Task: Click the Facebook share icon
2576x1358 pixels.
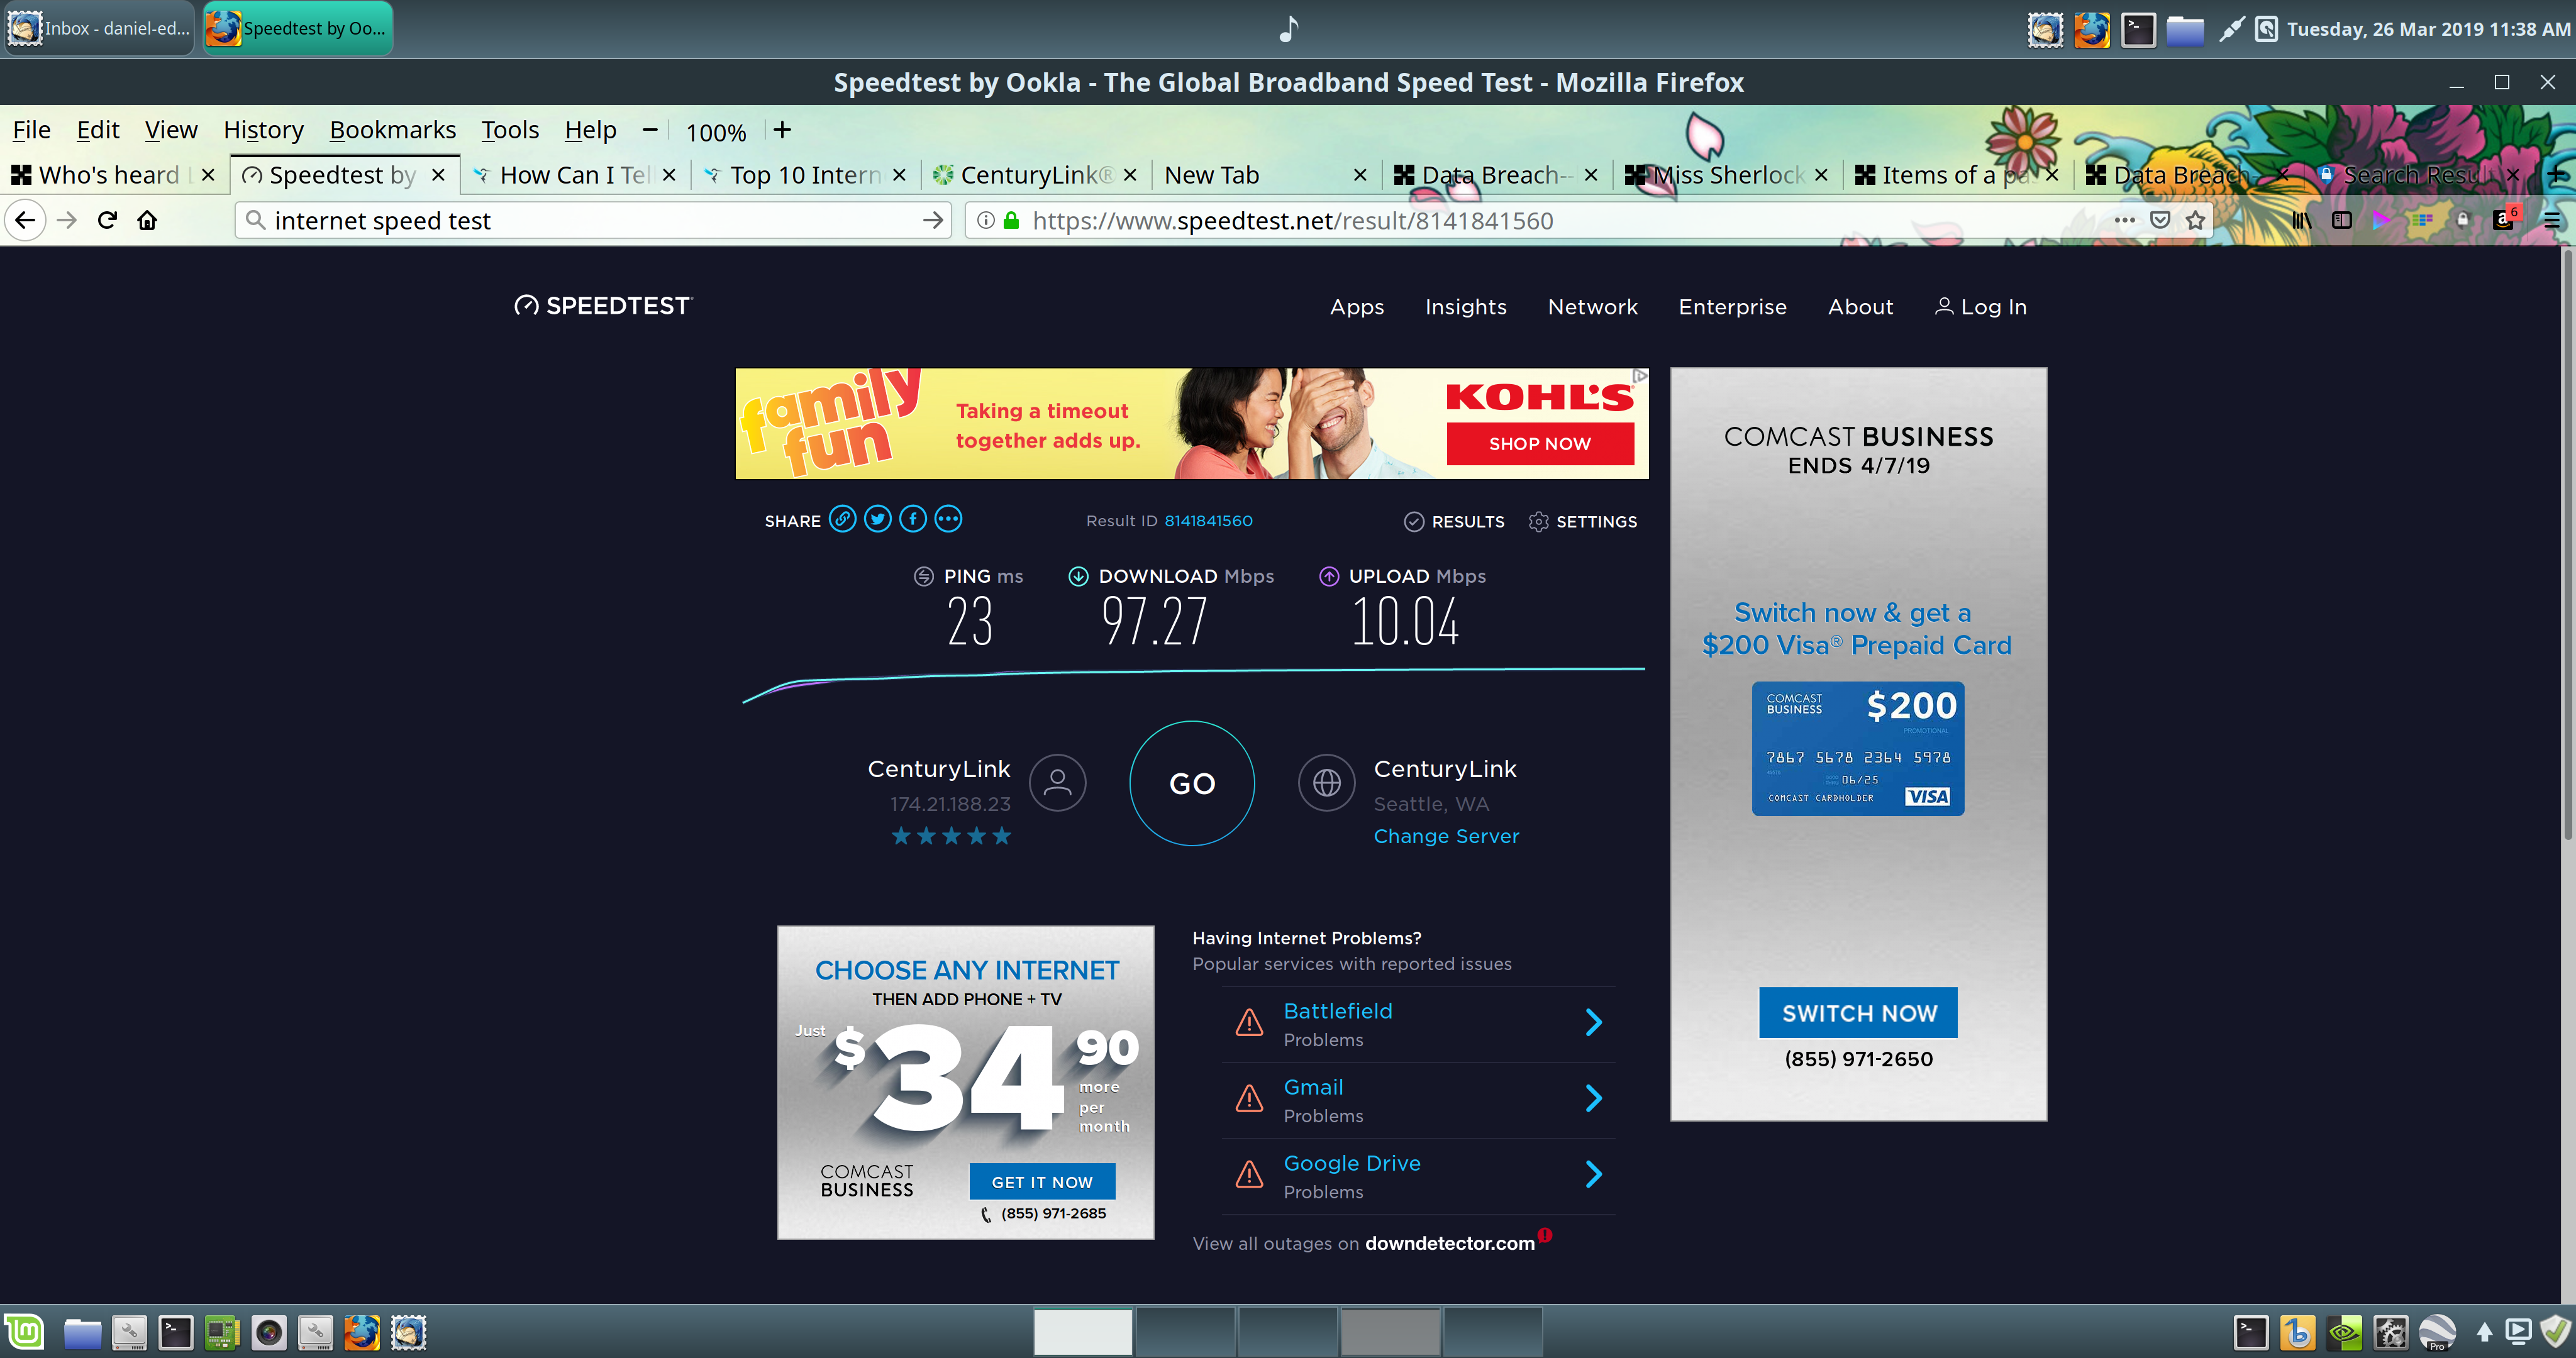Action: tap(912, 519)
